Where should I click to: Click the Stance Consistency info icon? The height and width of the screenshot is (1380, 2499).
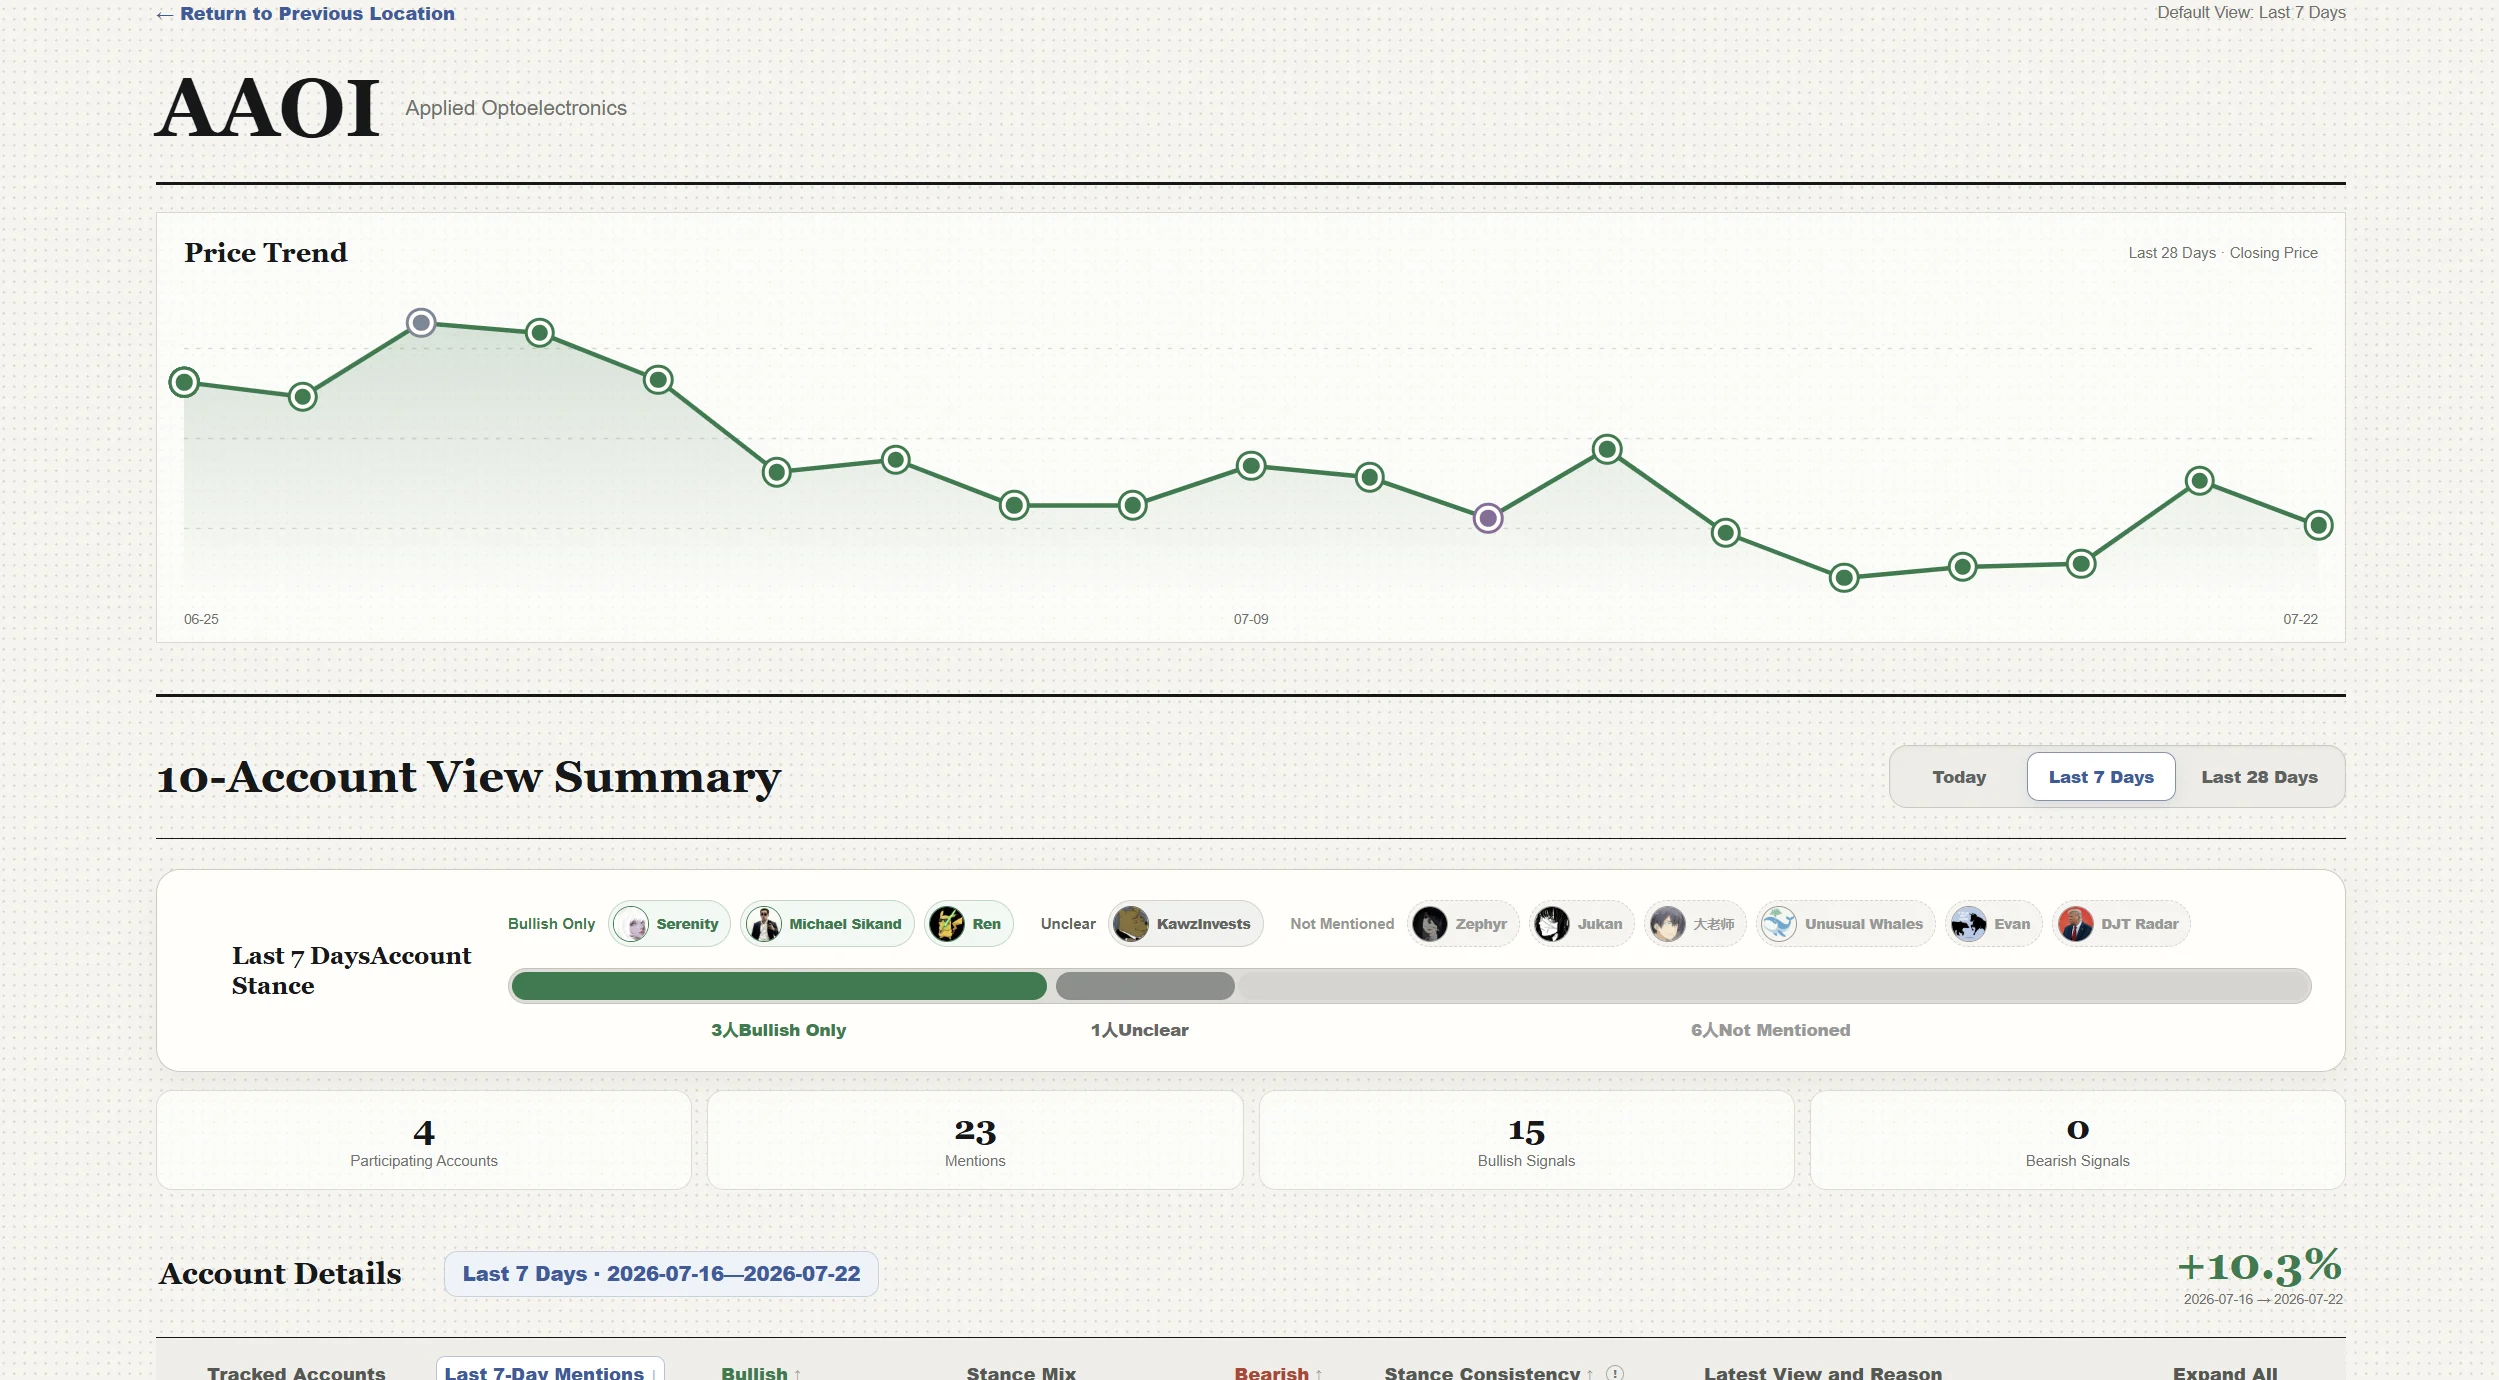coord(1614,1373)
